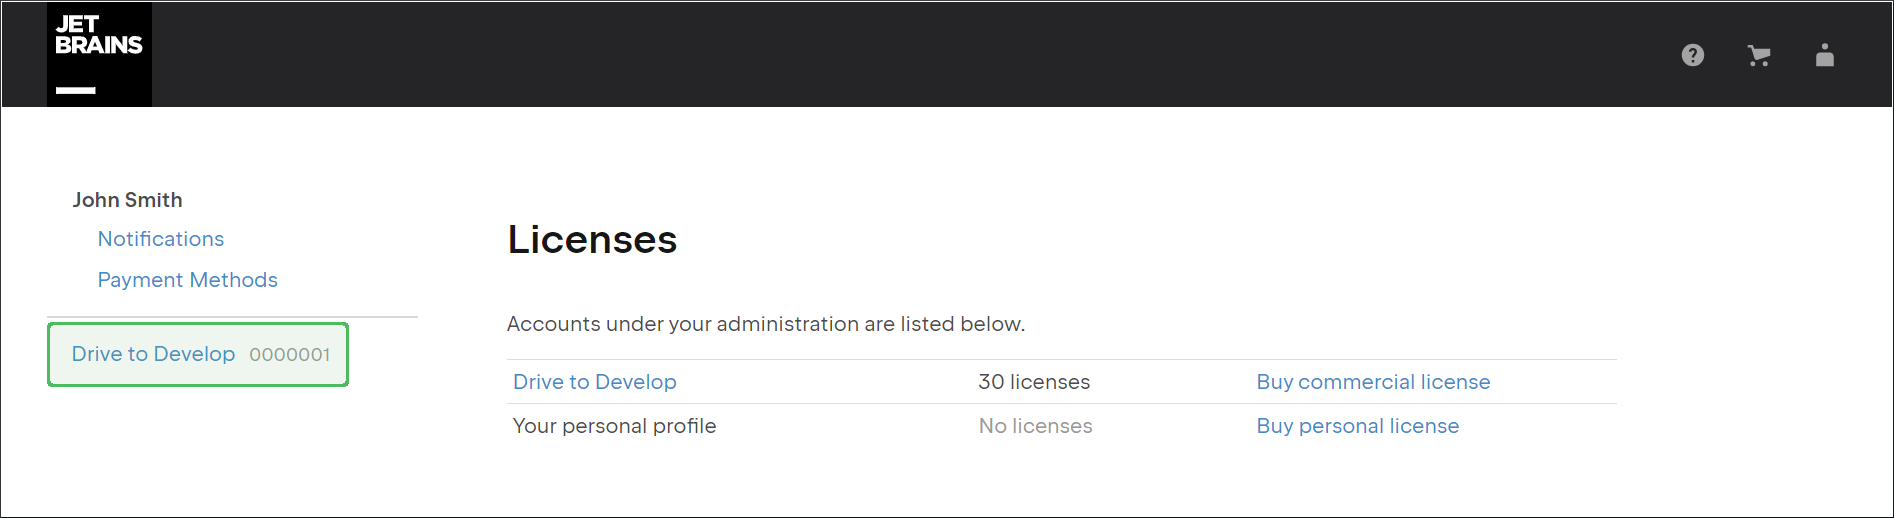Click the sidebar divider line below Payment Methods
This screenshot has height=518, width=1894.
pyautogui.click(x=232, y=317)
